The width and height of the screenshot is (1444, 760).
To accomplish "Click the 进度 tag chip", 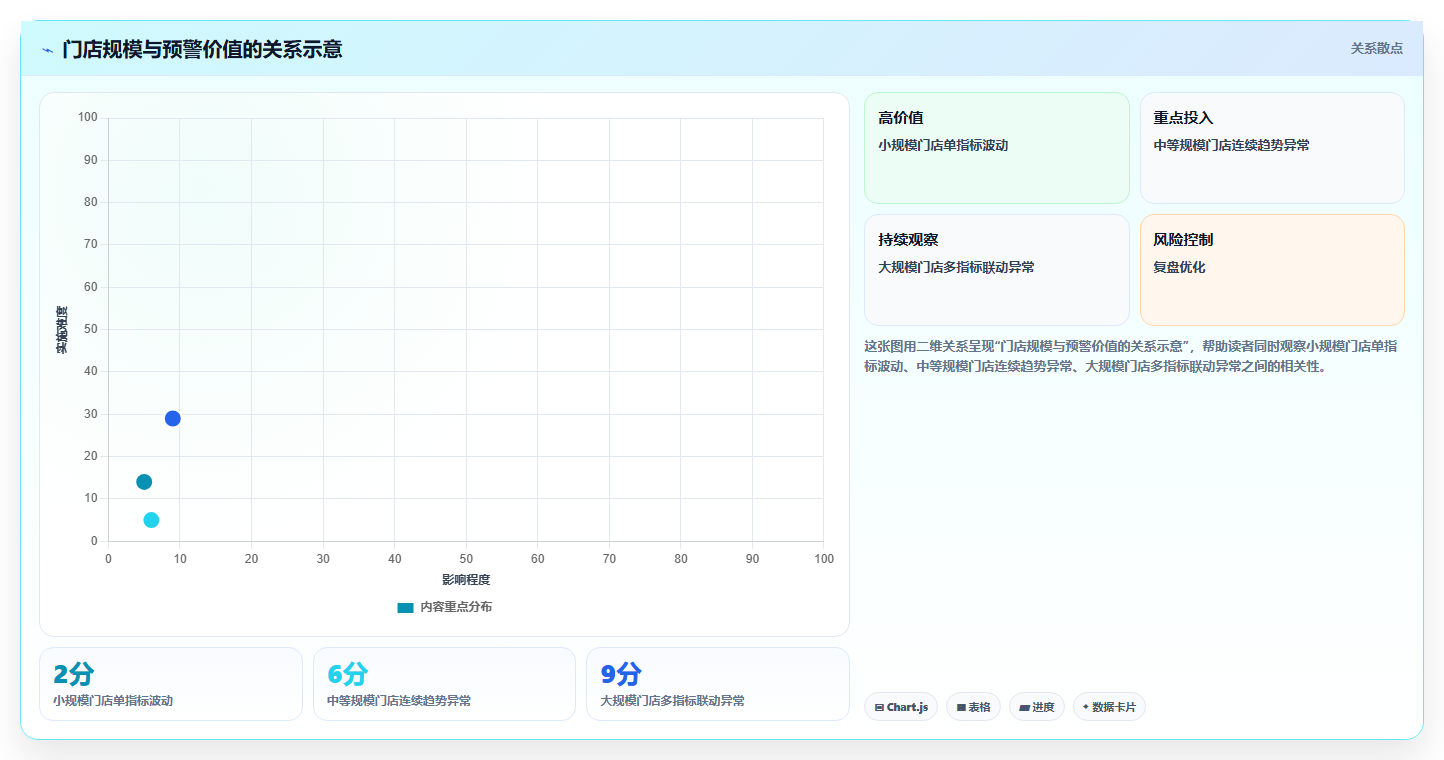I will (1037, 707).
